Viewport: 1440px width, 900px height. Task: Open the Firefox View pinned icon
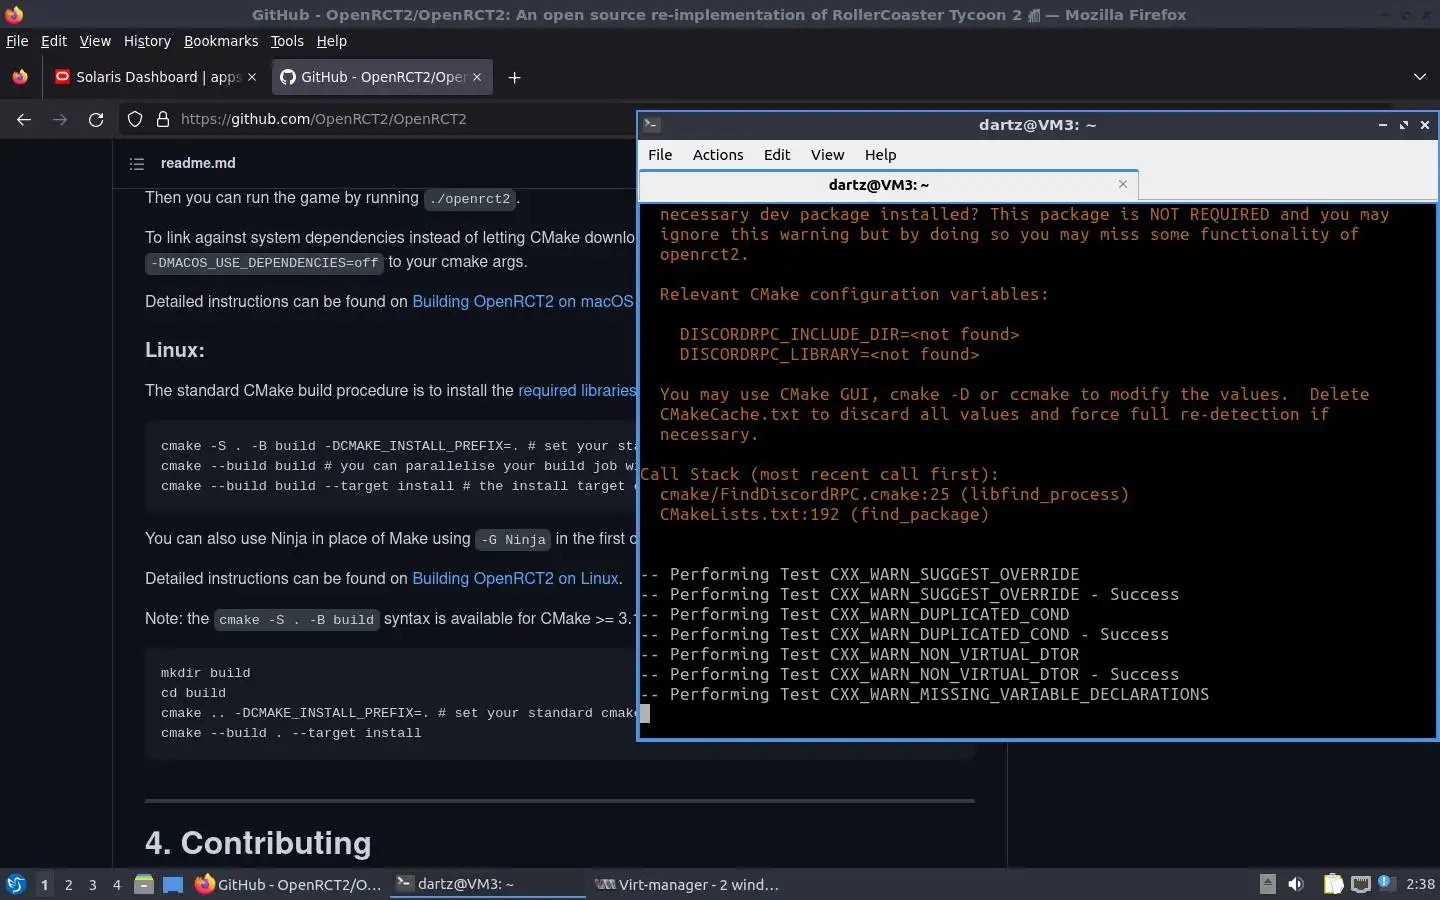pos(20,77)
